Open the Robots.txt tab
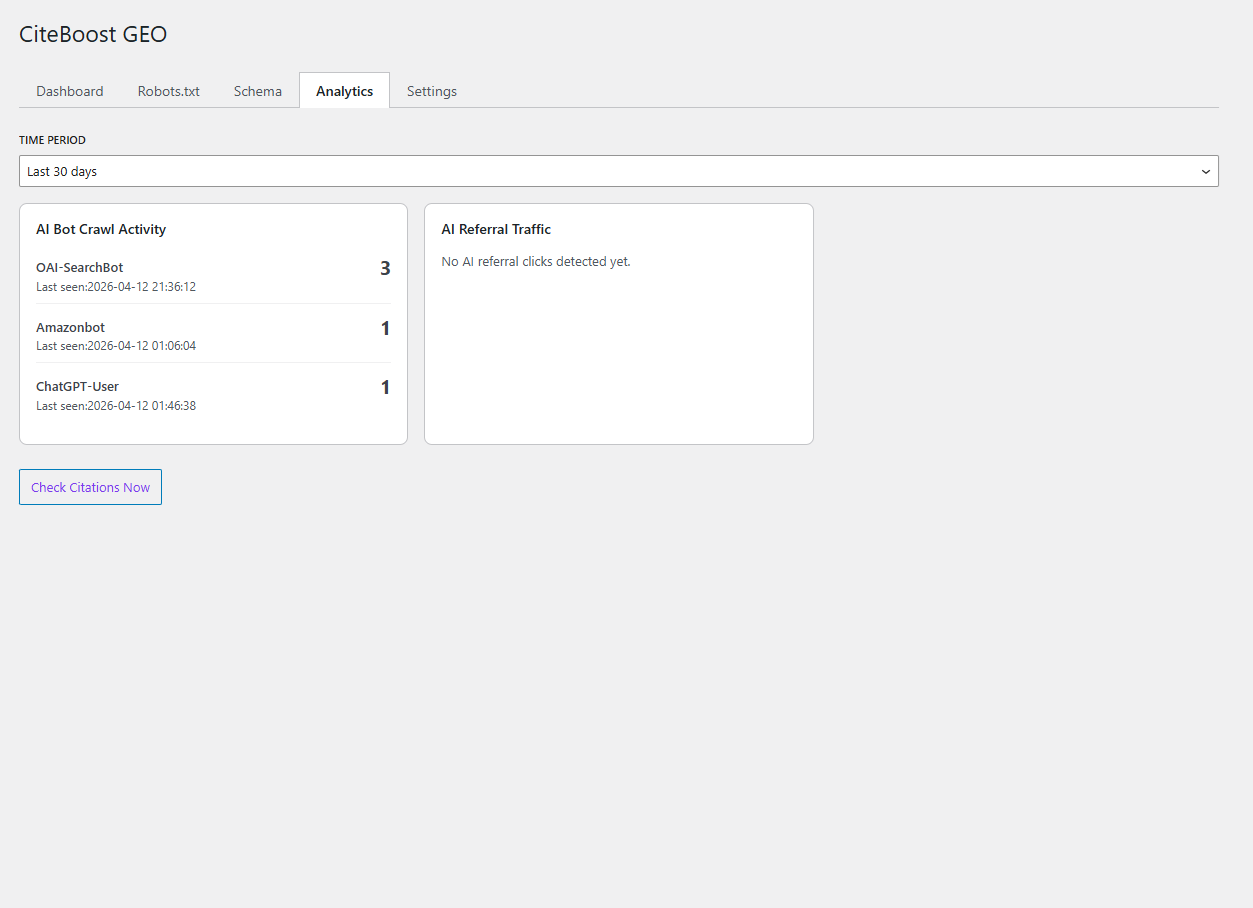 [168, 91]
